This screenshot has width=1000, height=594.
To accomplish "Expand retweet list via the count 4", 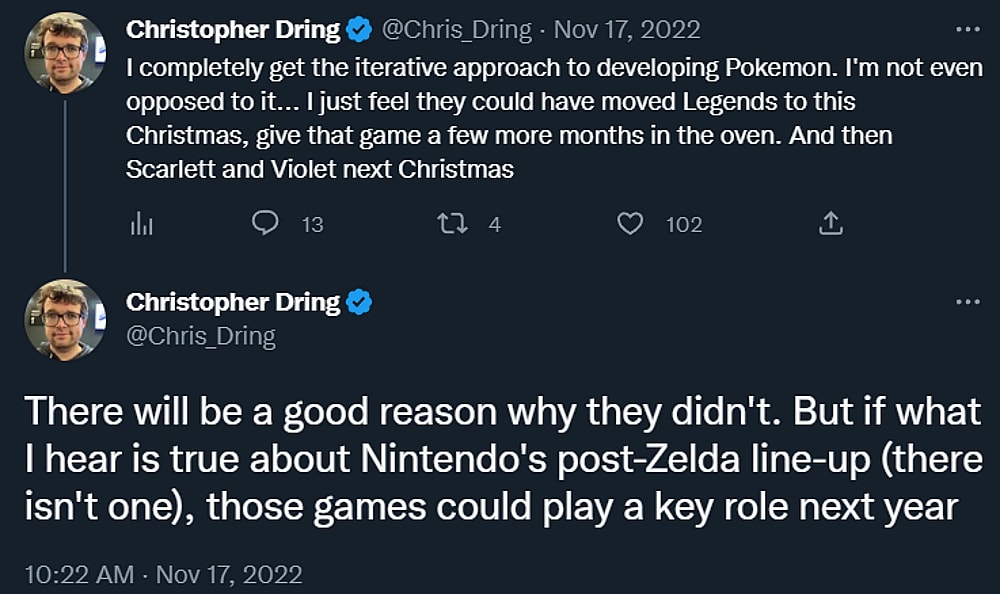I will click(x=494, y=224).
